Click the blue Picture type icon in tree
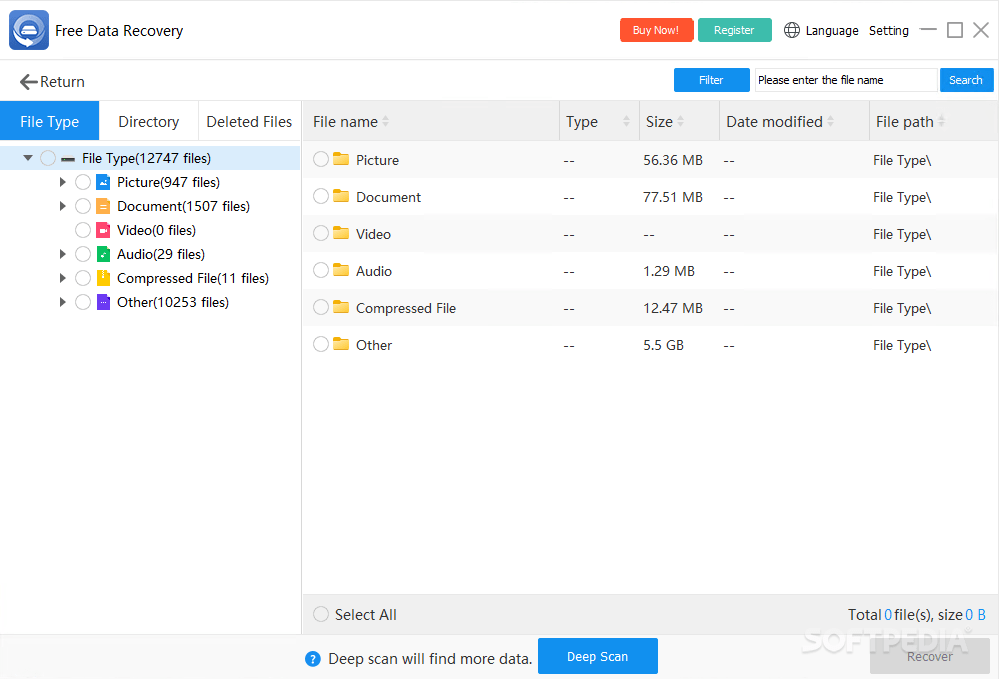The height and width of the screenshot is (679, 999). point(103,182)
